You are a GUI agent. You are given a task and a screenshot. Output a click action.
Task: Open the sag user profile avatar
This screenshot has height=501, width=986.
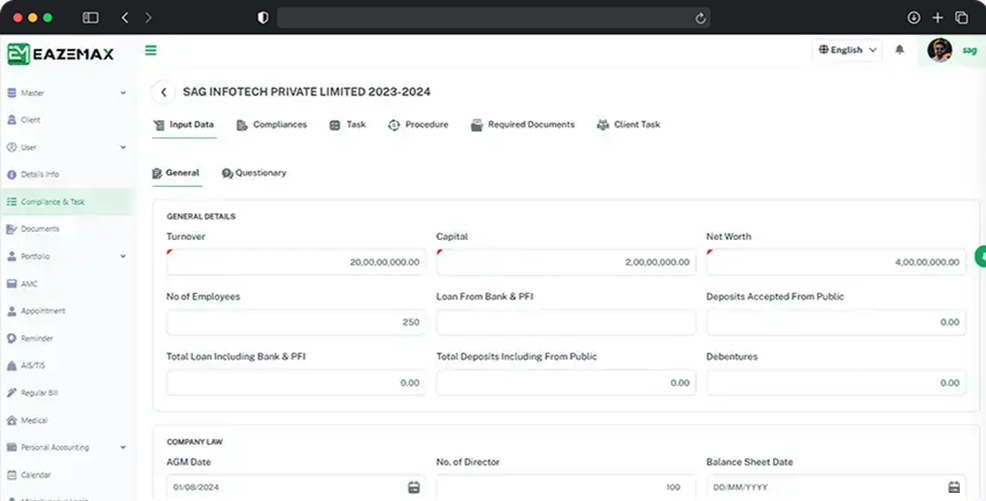pos(939,50)
